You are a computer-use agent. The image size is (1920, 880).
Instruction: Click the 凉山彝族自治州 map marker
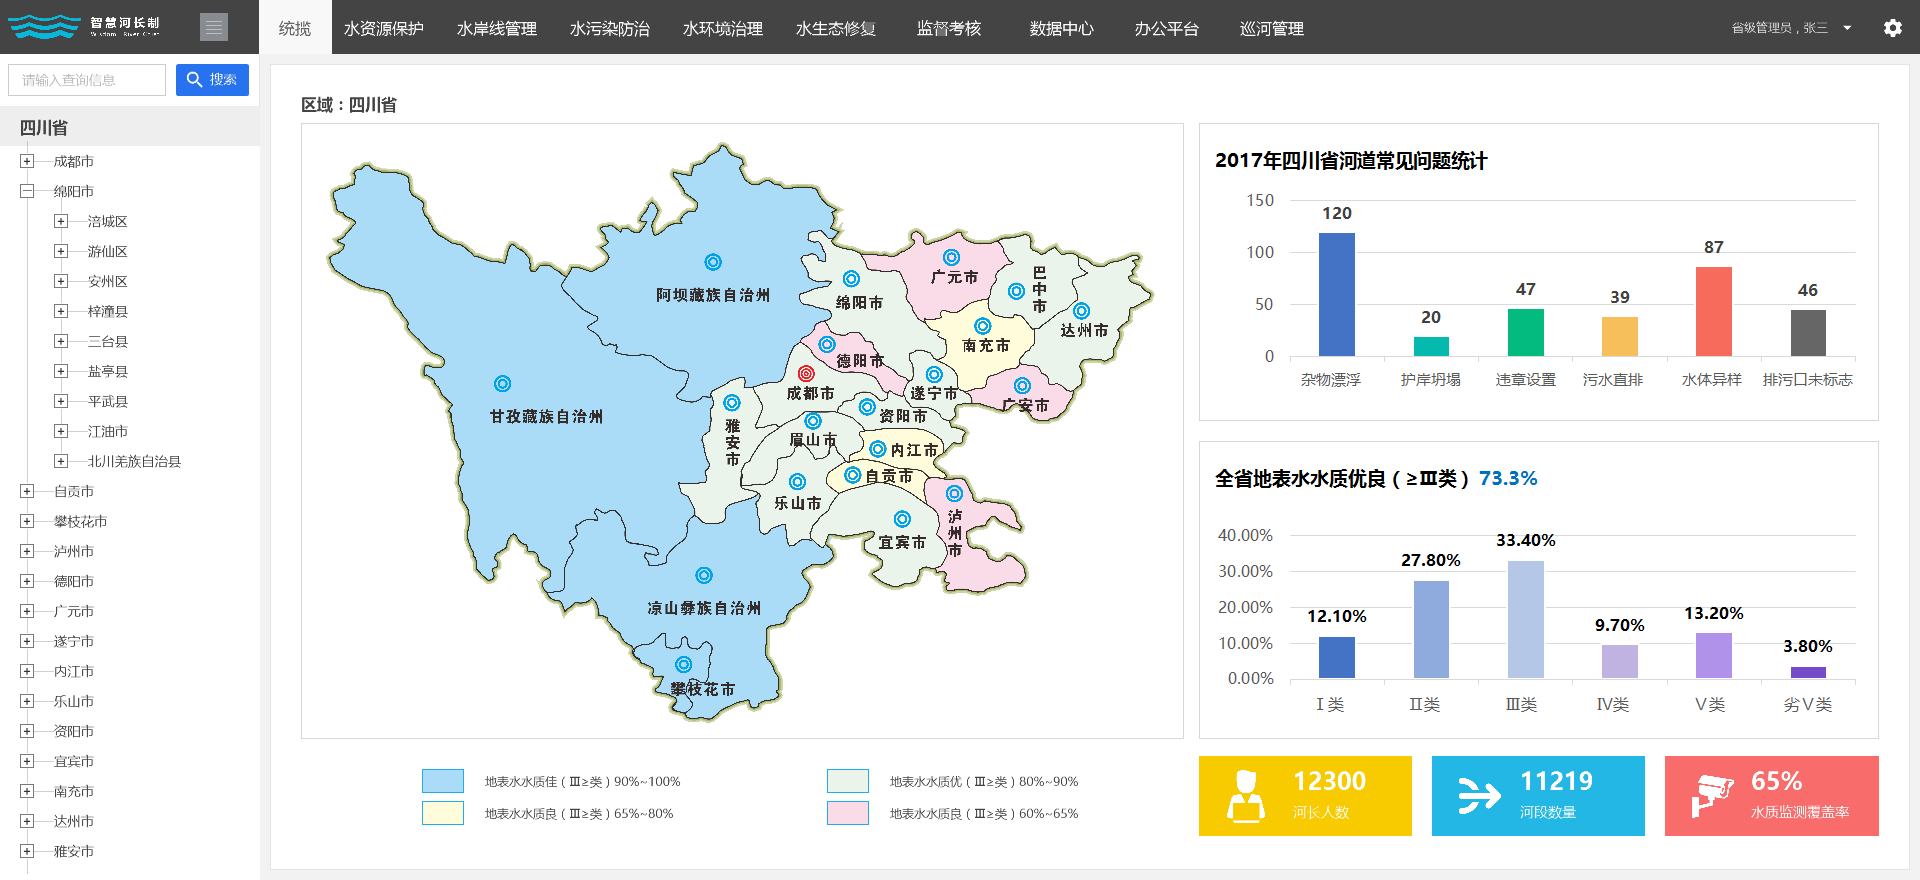coord(704,576)
